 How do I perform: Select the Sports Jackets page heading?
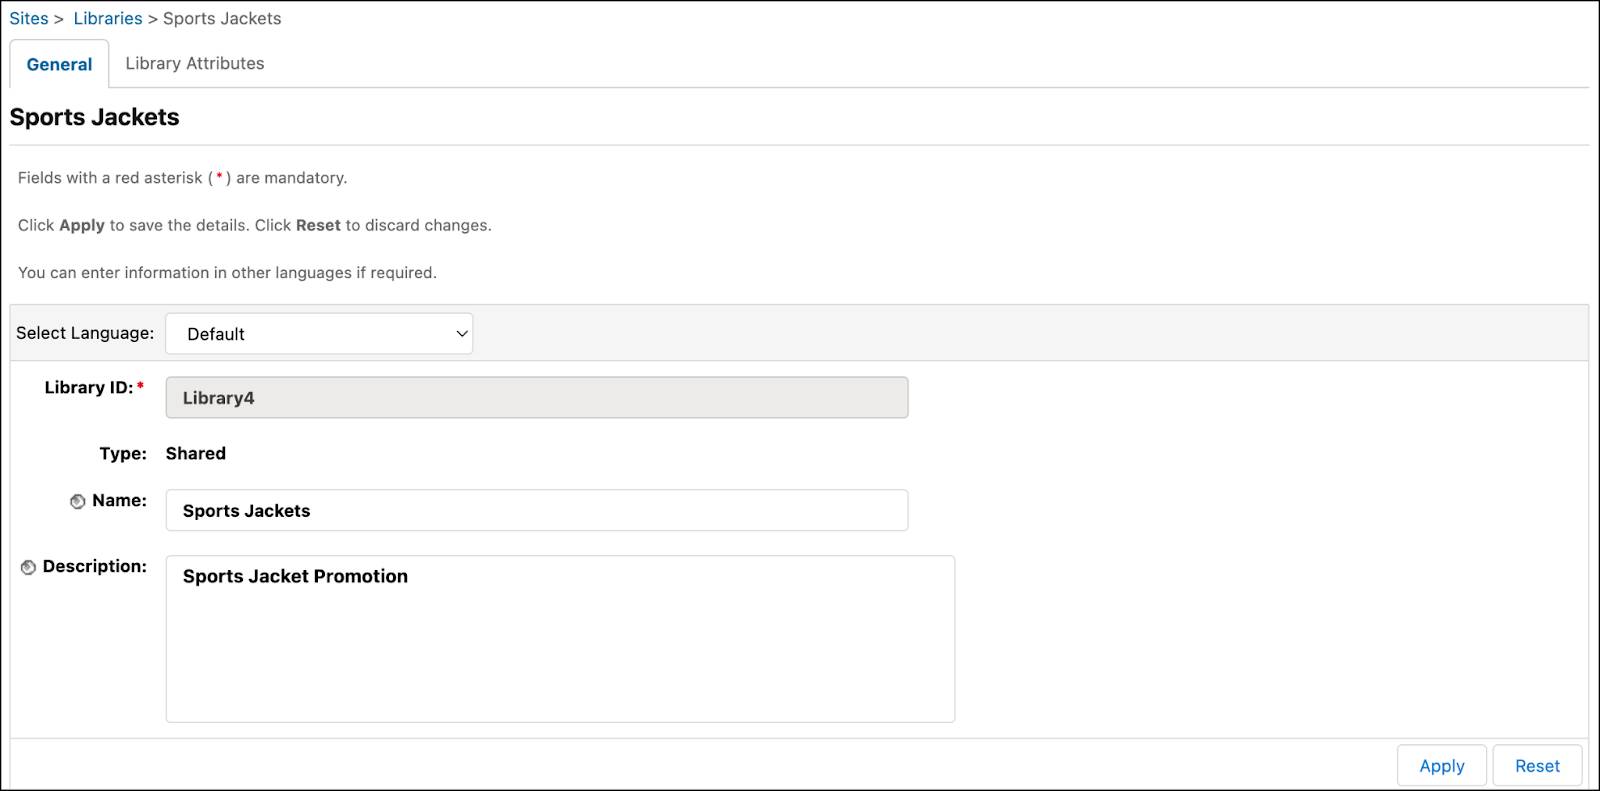tap(95, 117)
